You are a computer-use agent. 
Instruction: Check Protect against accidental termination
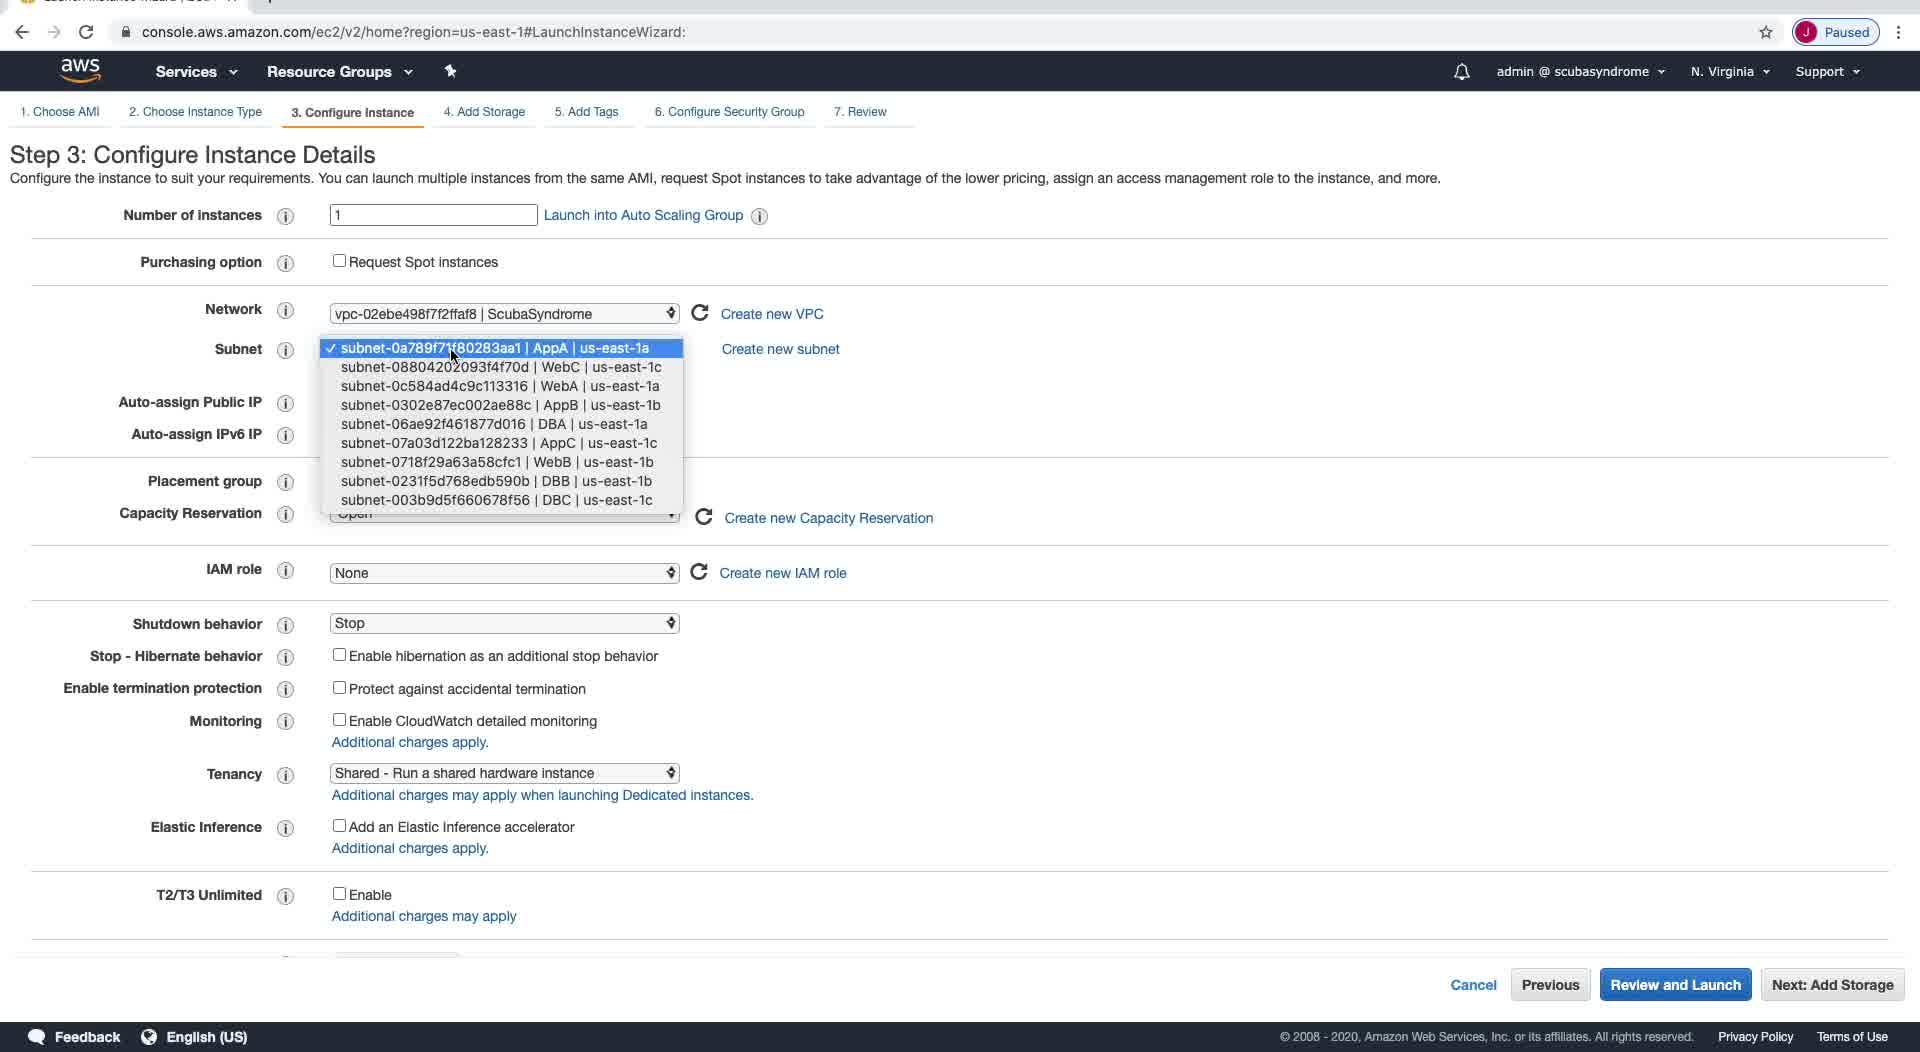tap(339, 688)
